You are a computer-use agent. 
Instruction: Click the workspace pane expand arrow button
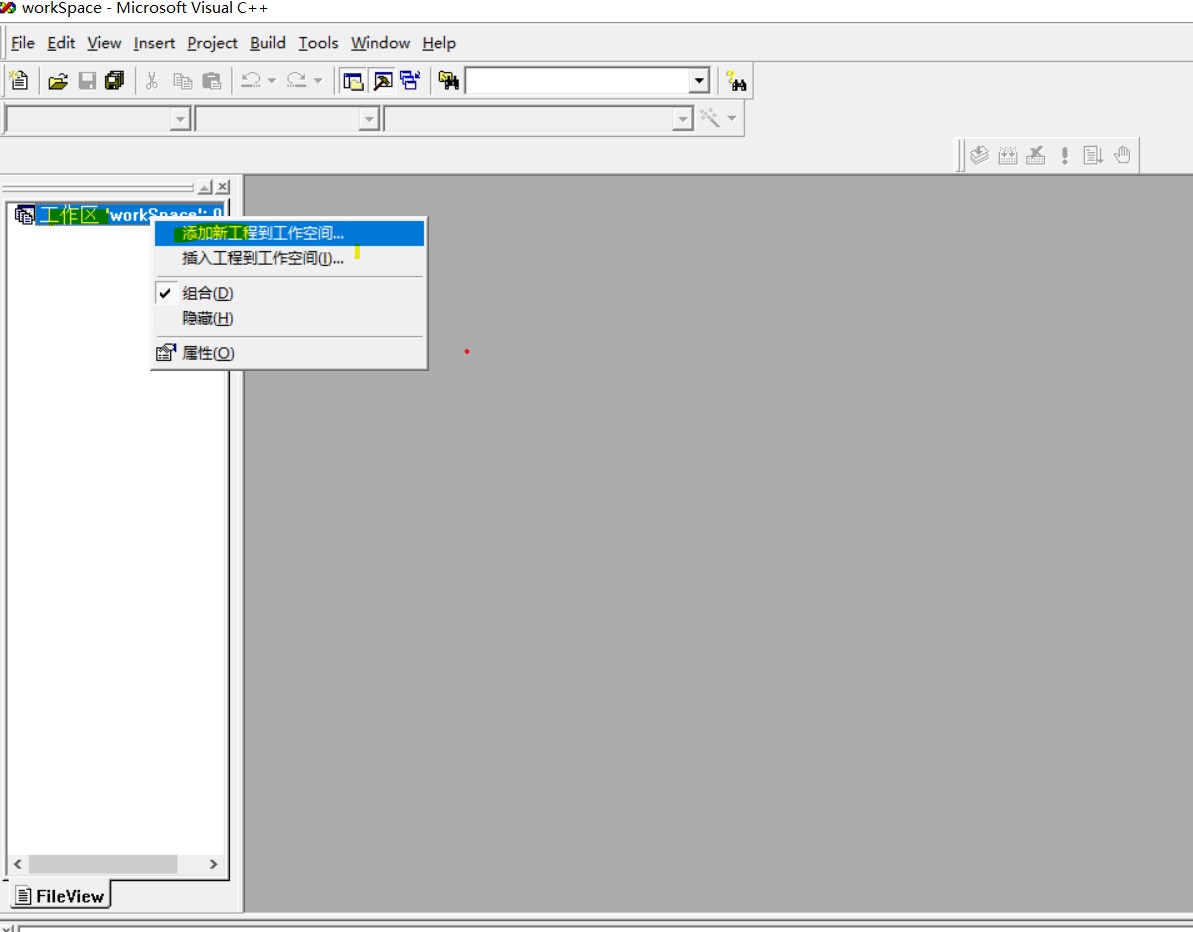205,186
